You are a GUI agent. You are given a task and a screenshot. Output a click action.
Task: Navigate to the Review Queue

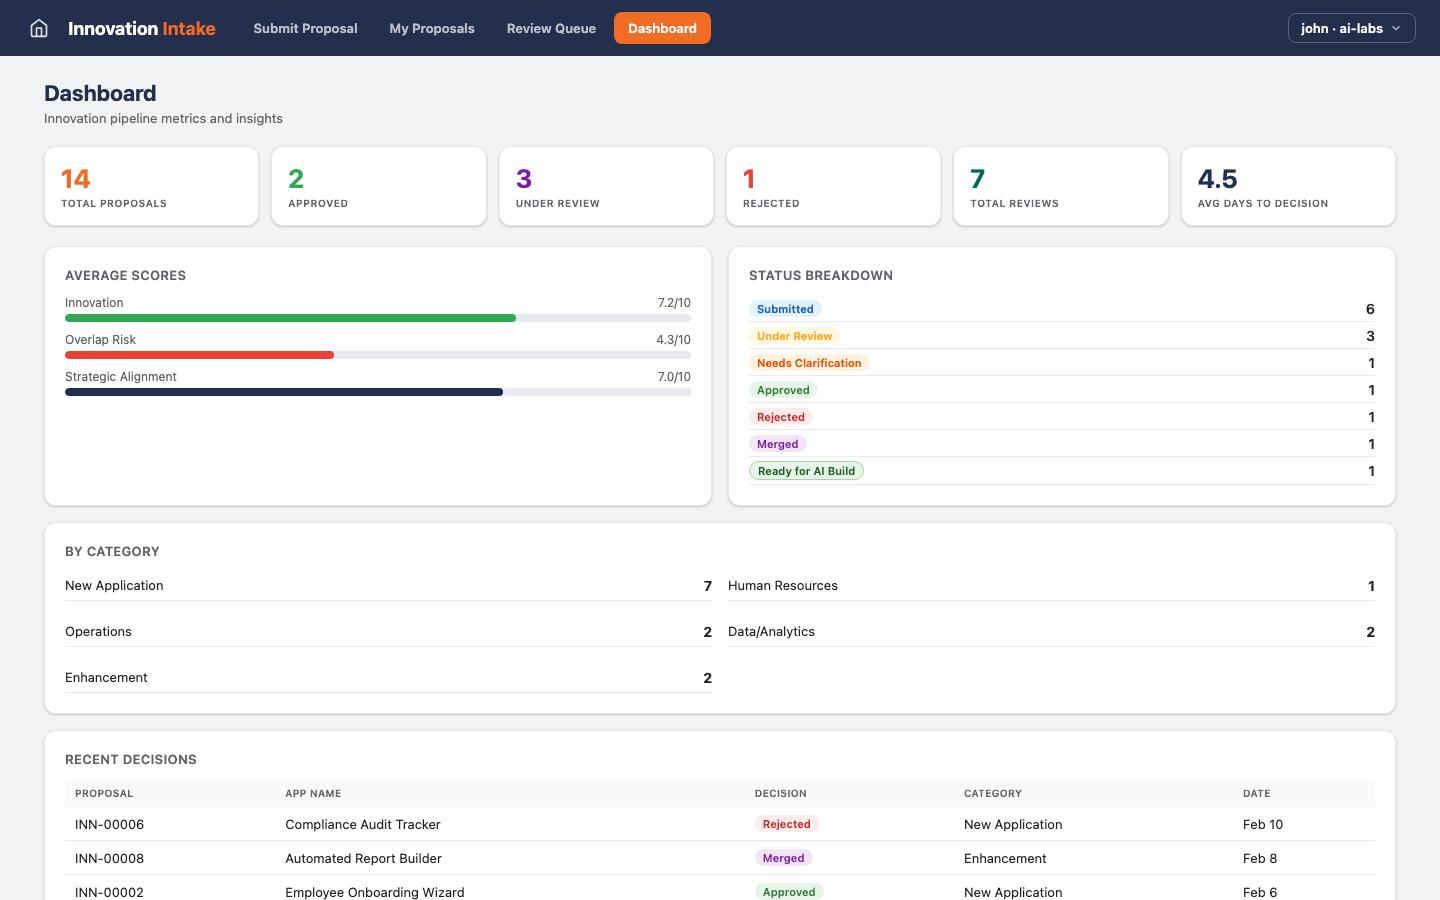click(x=551, y=28)
